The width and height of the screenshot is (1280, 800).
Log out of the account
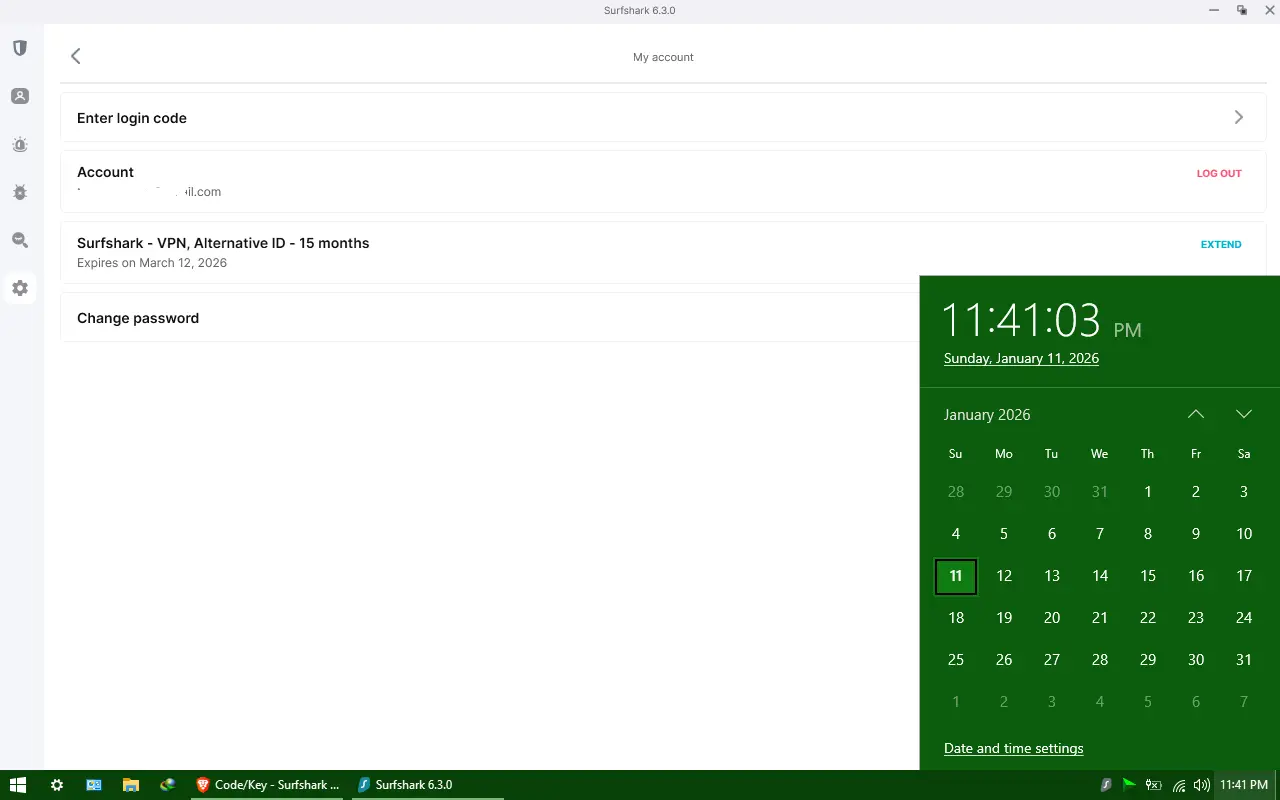click(1219, 173)
